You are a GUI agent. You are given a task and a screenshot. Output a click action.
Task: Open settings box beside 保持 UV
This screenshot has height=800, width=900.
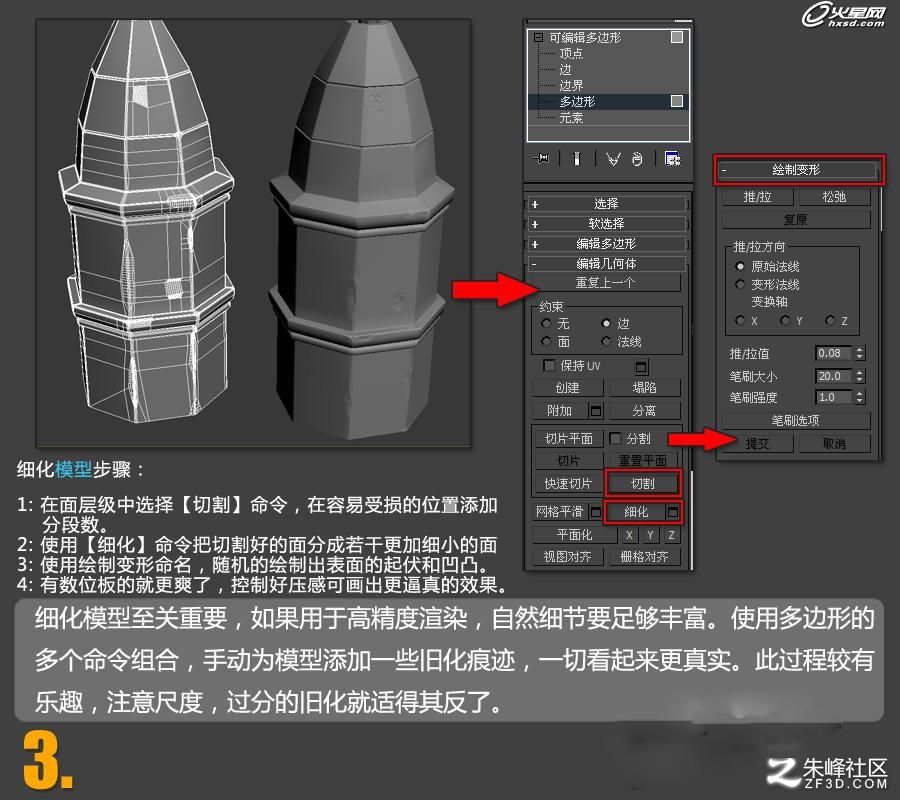[x=642, y=366]
